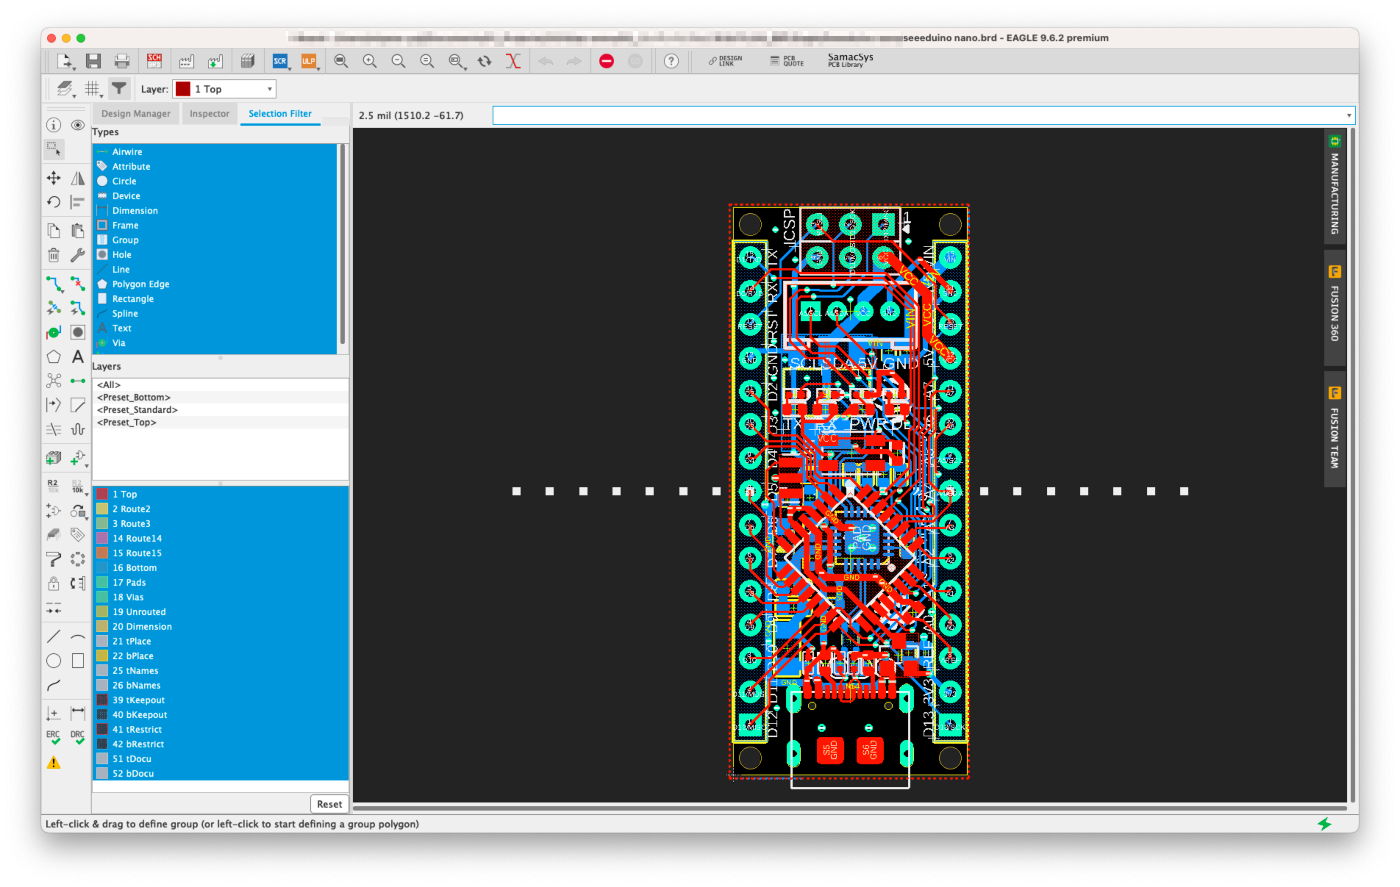
Task: Click the 14 Route14 purple swatch
Action: click(102, 538)
